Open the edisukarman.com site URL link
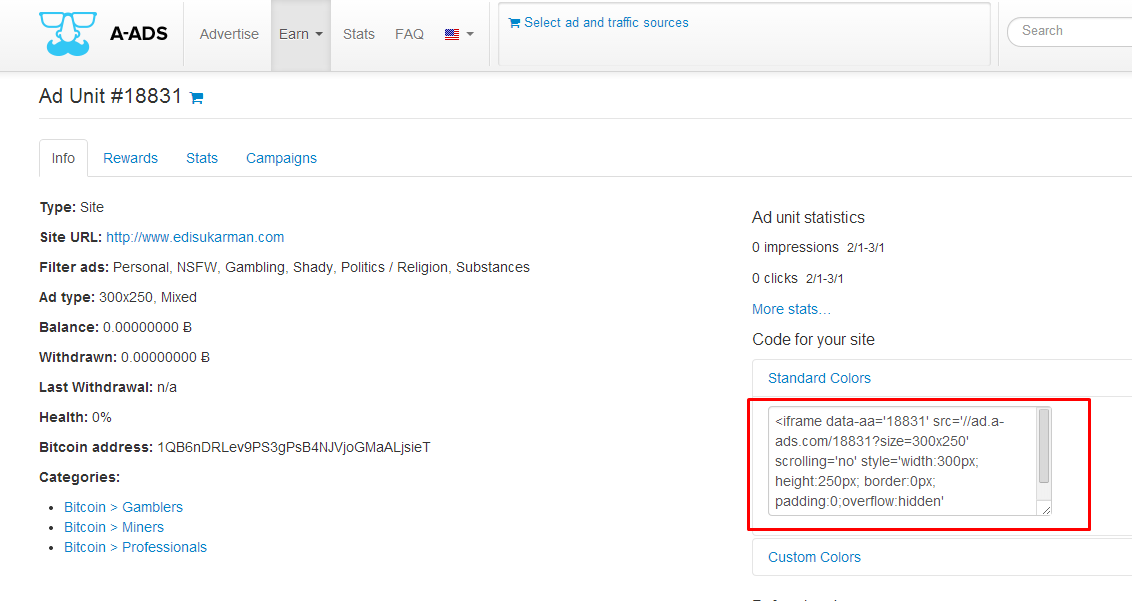The height and width of the screenshot is (601, 1132). 195,237
